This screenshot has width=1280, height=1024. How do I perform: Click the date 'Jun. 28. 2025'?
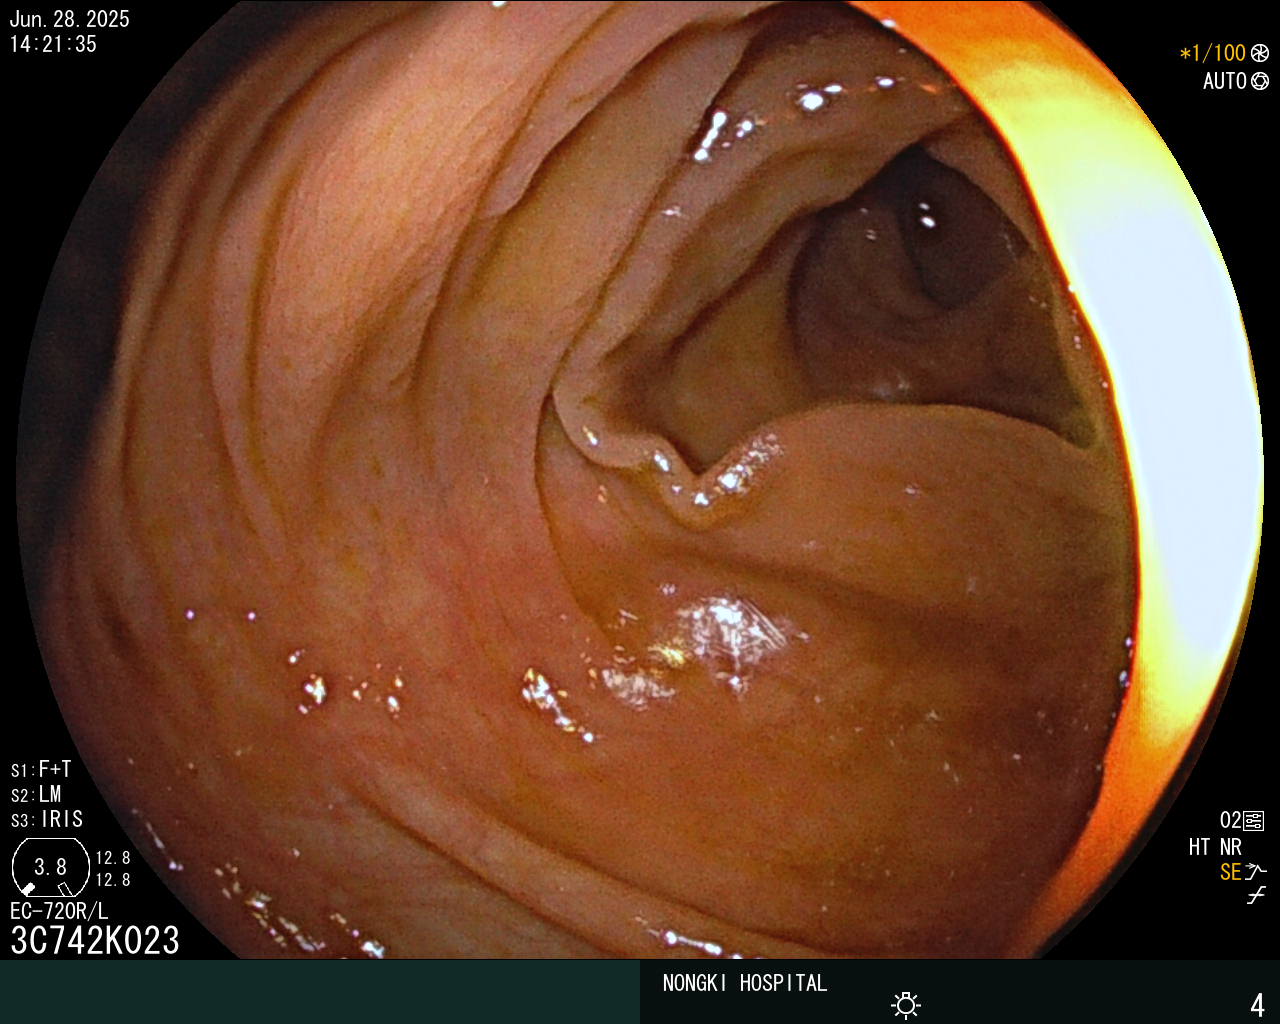pos(69,19)
